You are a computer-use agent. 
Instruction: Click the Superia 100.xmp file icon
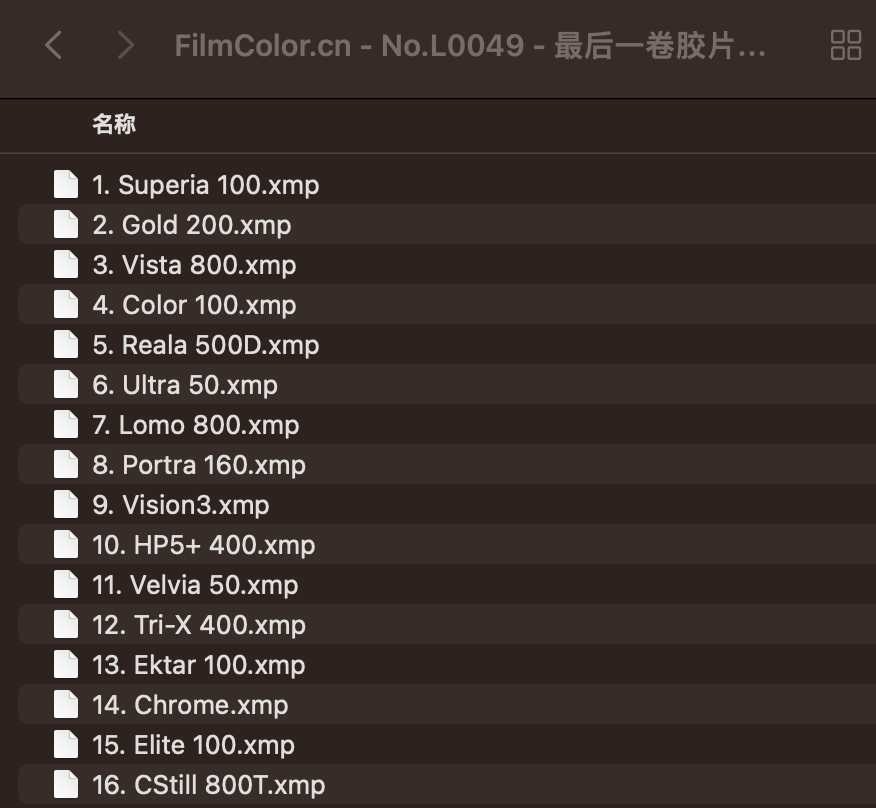tap(66, 185)
